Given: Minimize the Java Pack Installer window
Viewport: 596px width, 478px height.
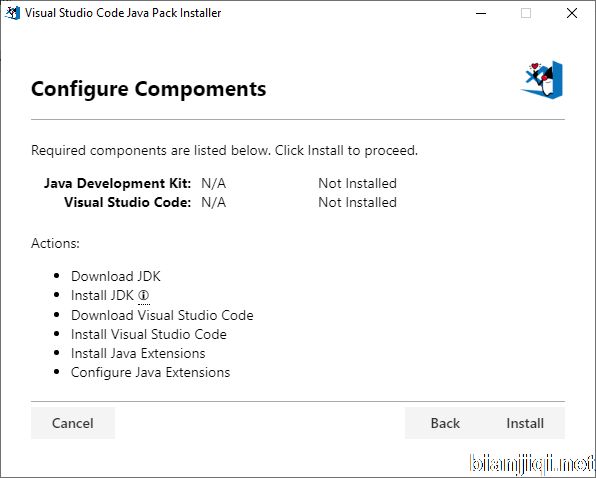Looking at the screenshot, I should (481, 13).
